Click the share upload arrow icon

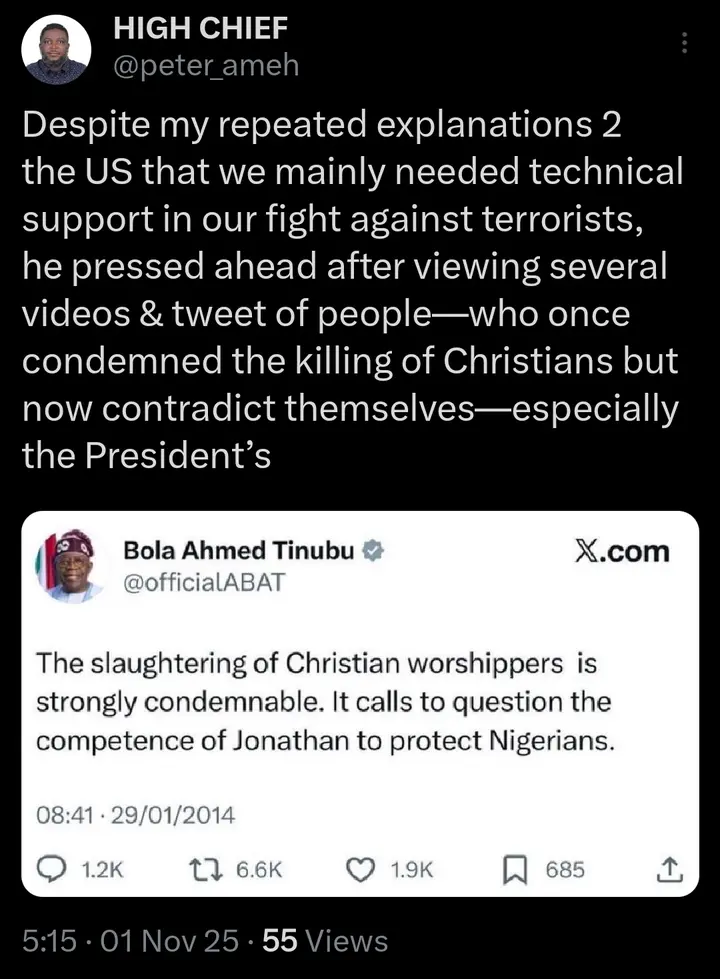(670, 870)
